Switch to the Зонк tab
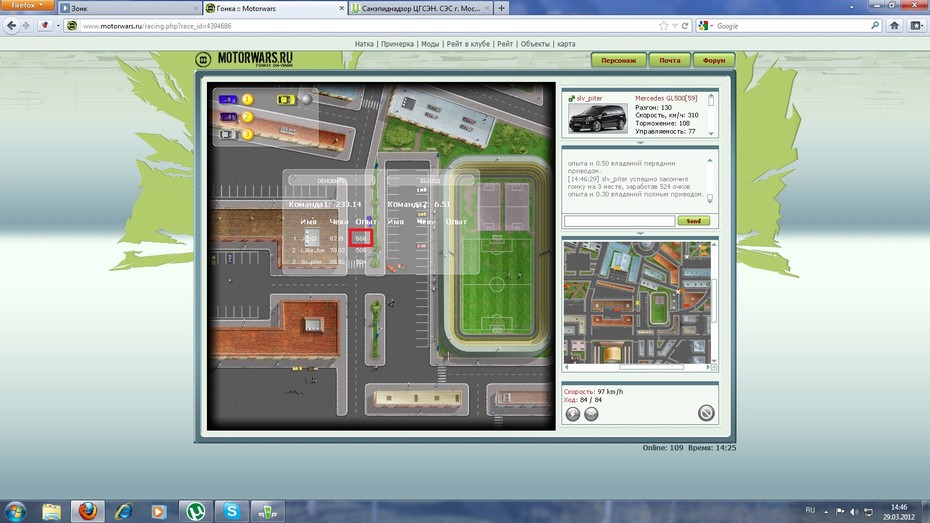The height and width of the screenshot is (523, 930). pos(130,8)
